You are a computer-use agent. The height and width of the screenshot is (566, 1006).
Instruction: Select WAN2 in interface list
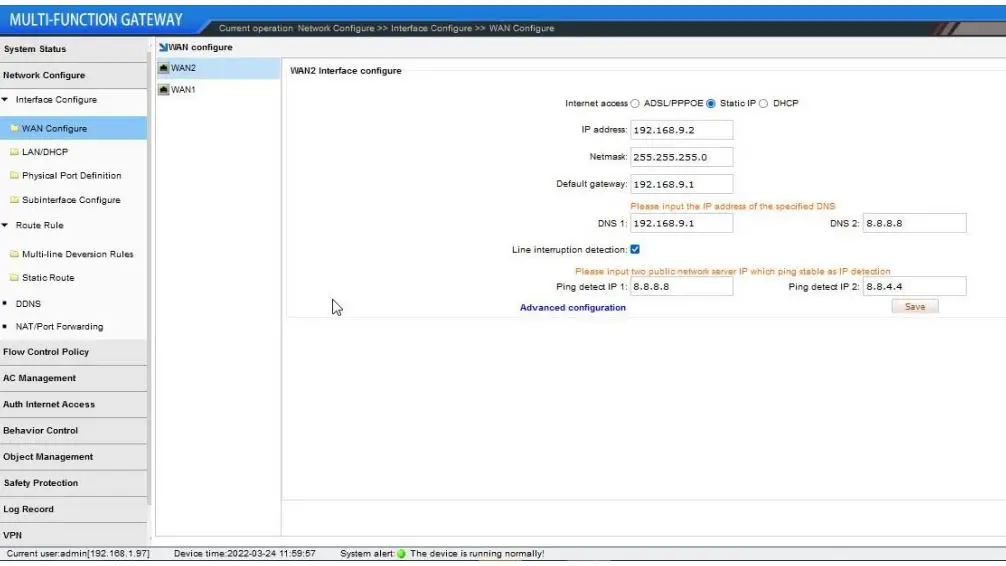pos(218,68)
